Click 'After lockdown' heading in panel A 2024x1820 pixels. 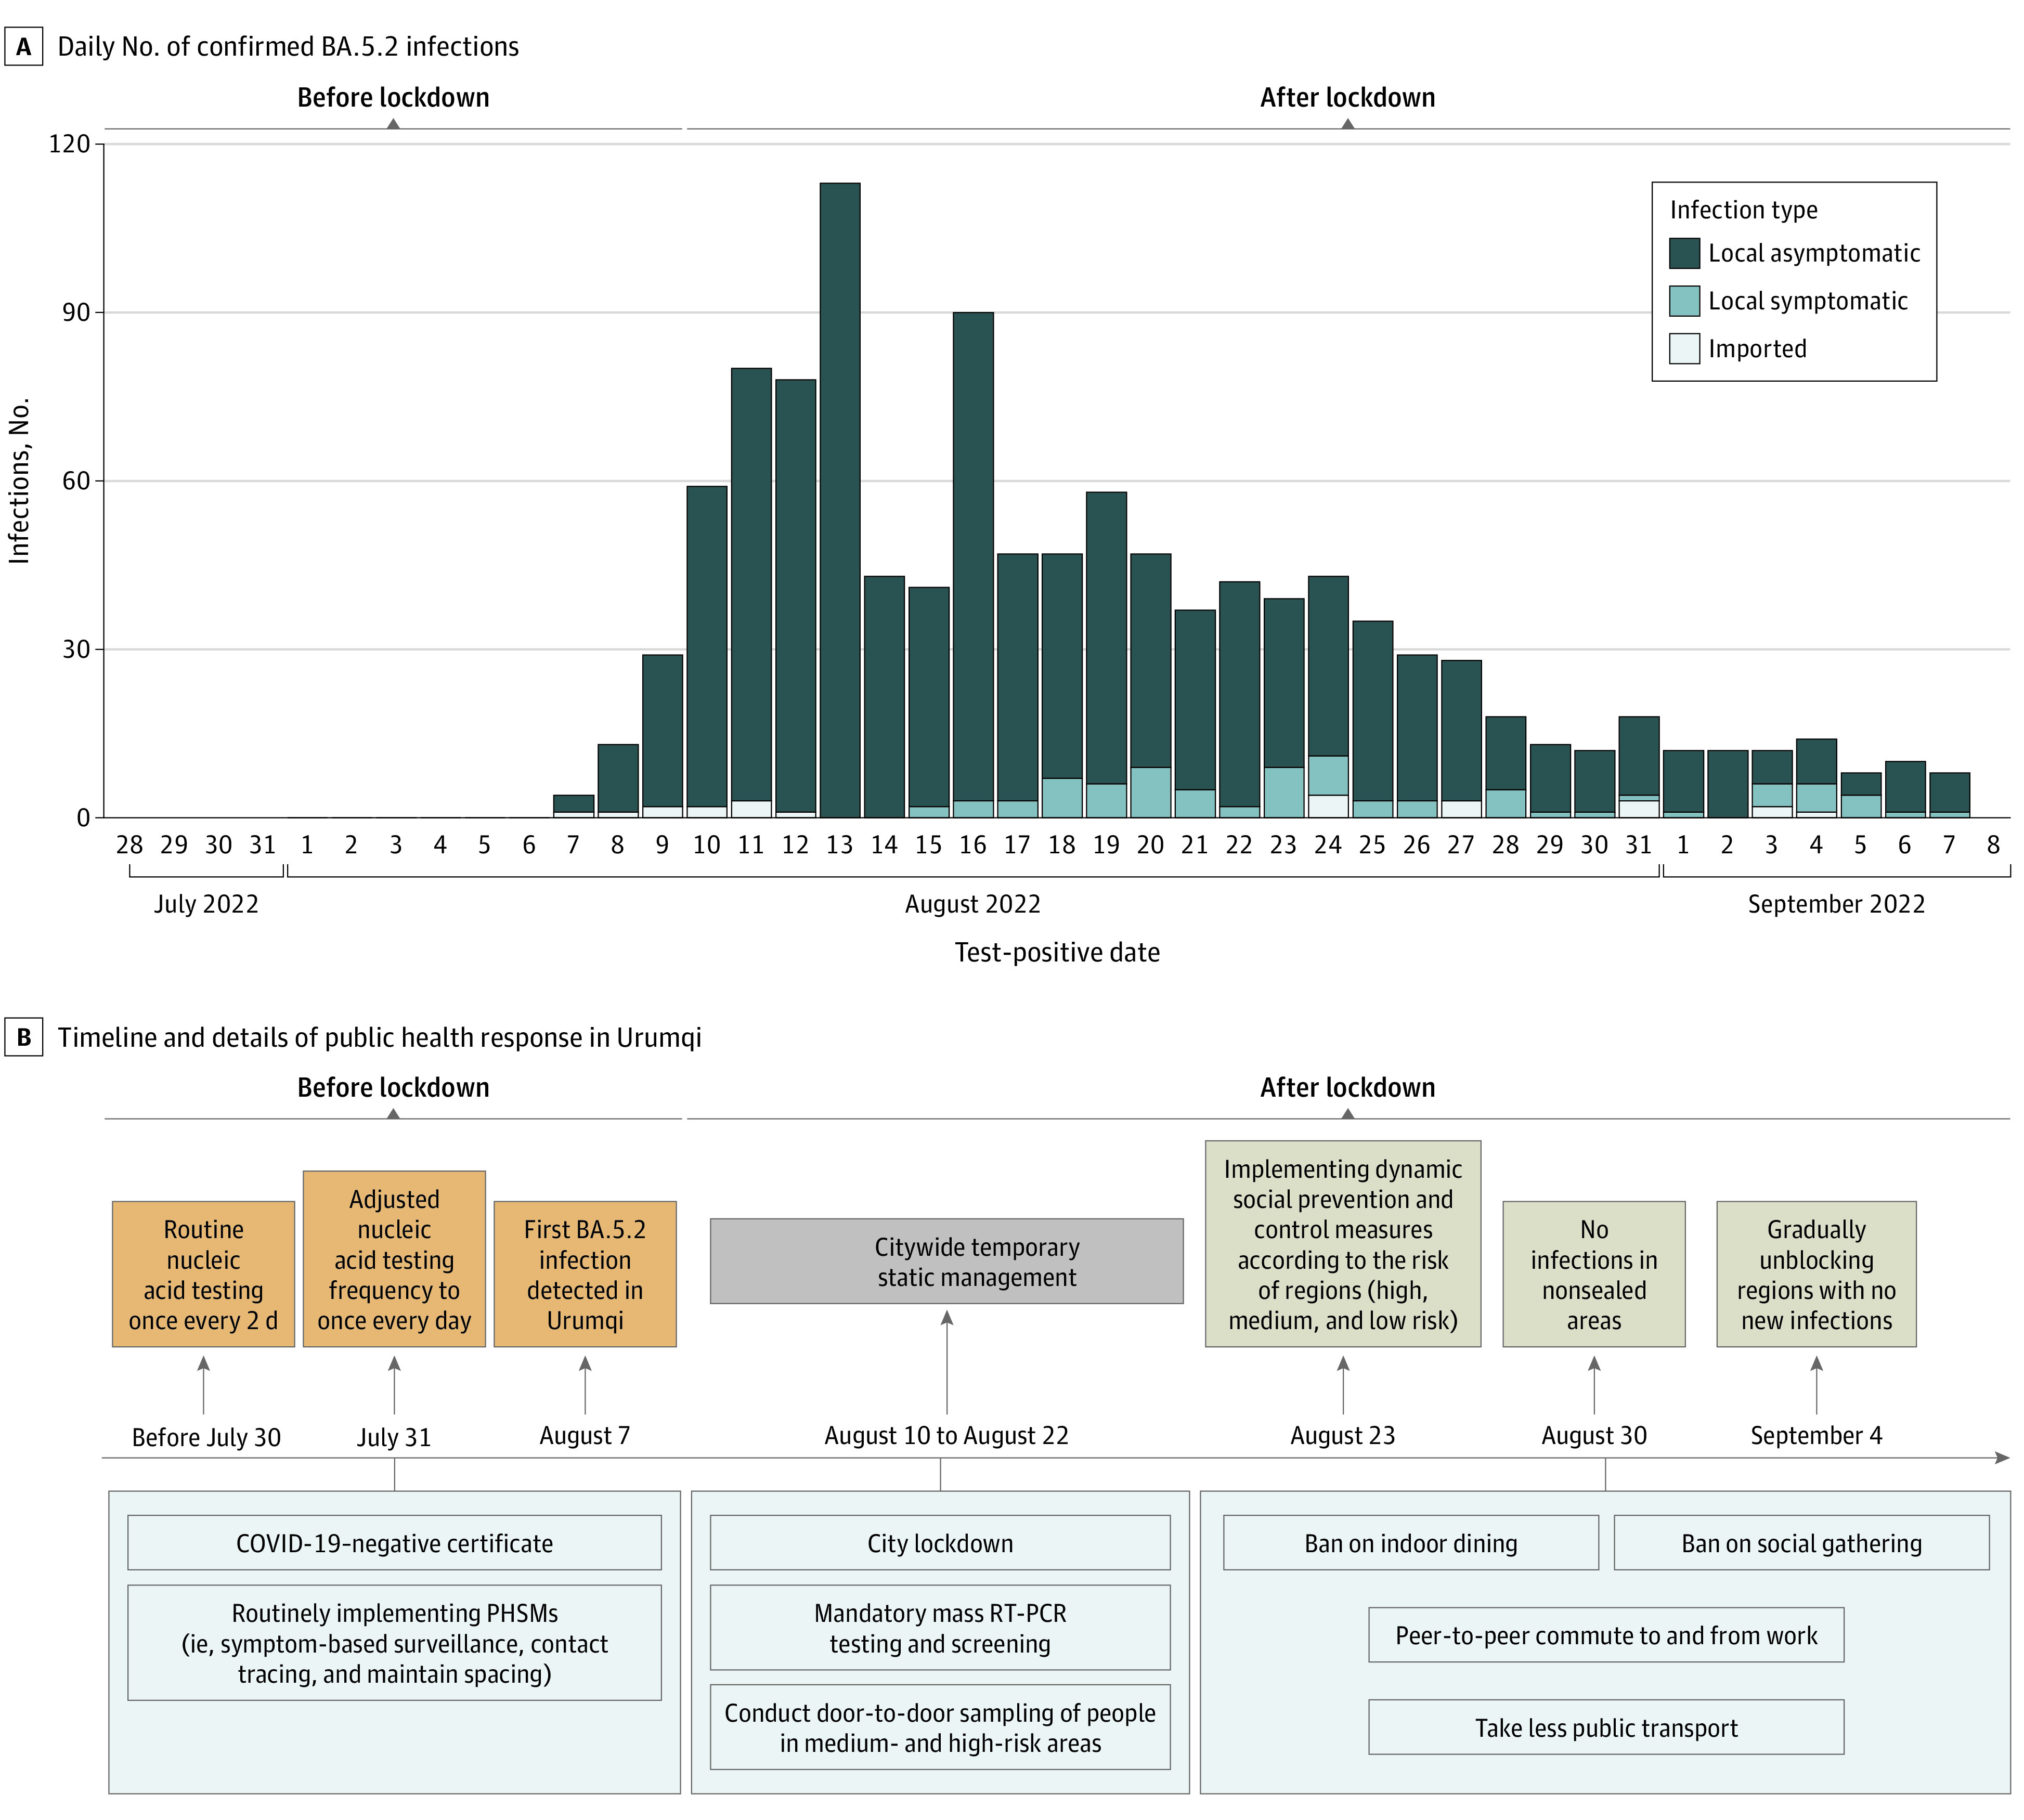pos(1347,98)
